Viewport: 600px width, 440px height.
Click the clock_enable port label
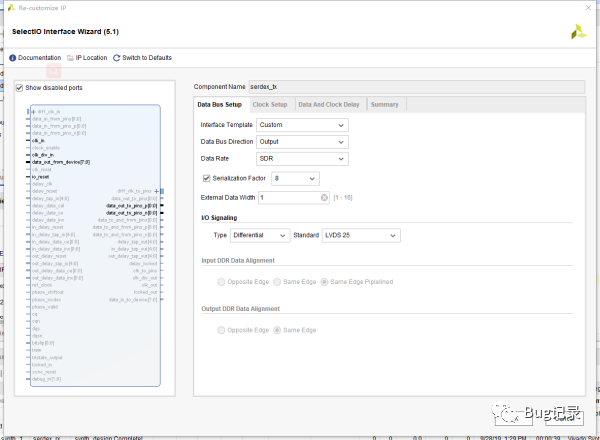(x=46, y=148)
